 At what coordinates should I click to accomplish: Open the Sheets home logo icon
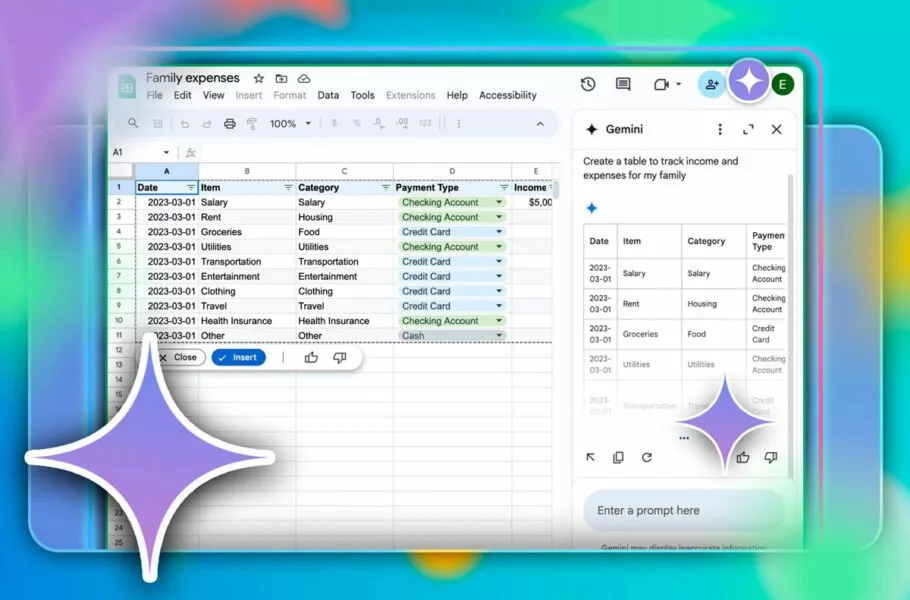coord(127,88)
